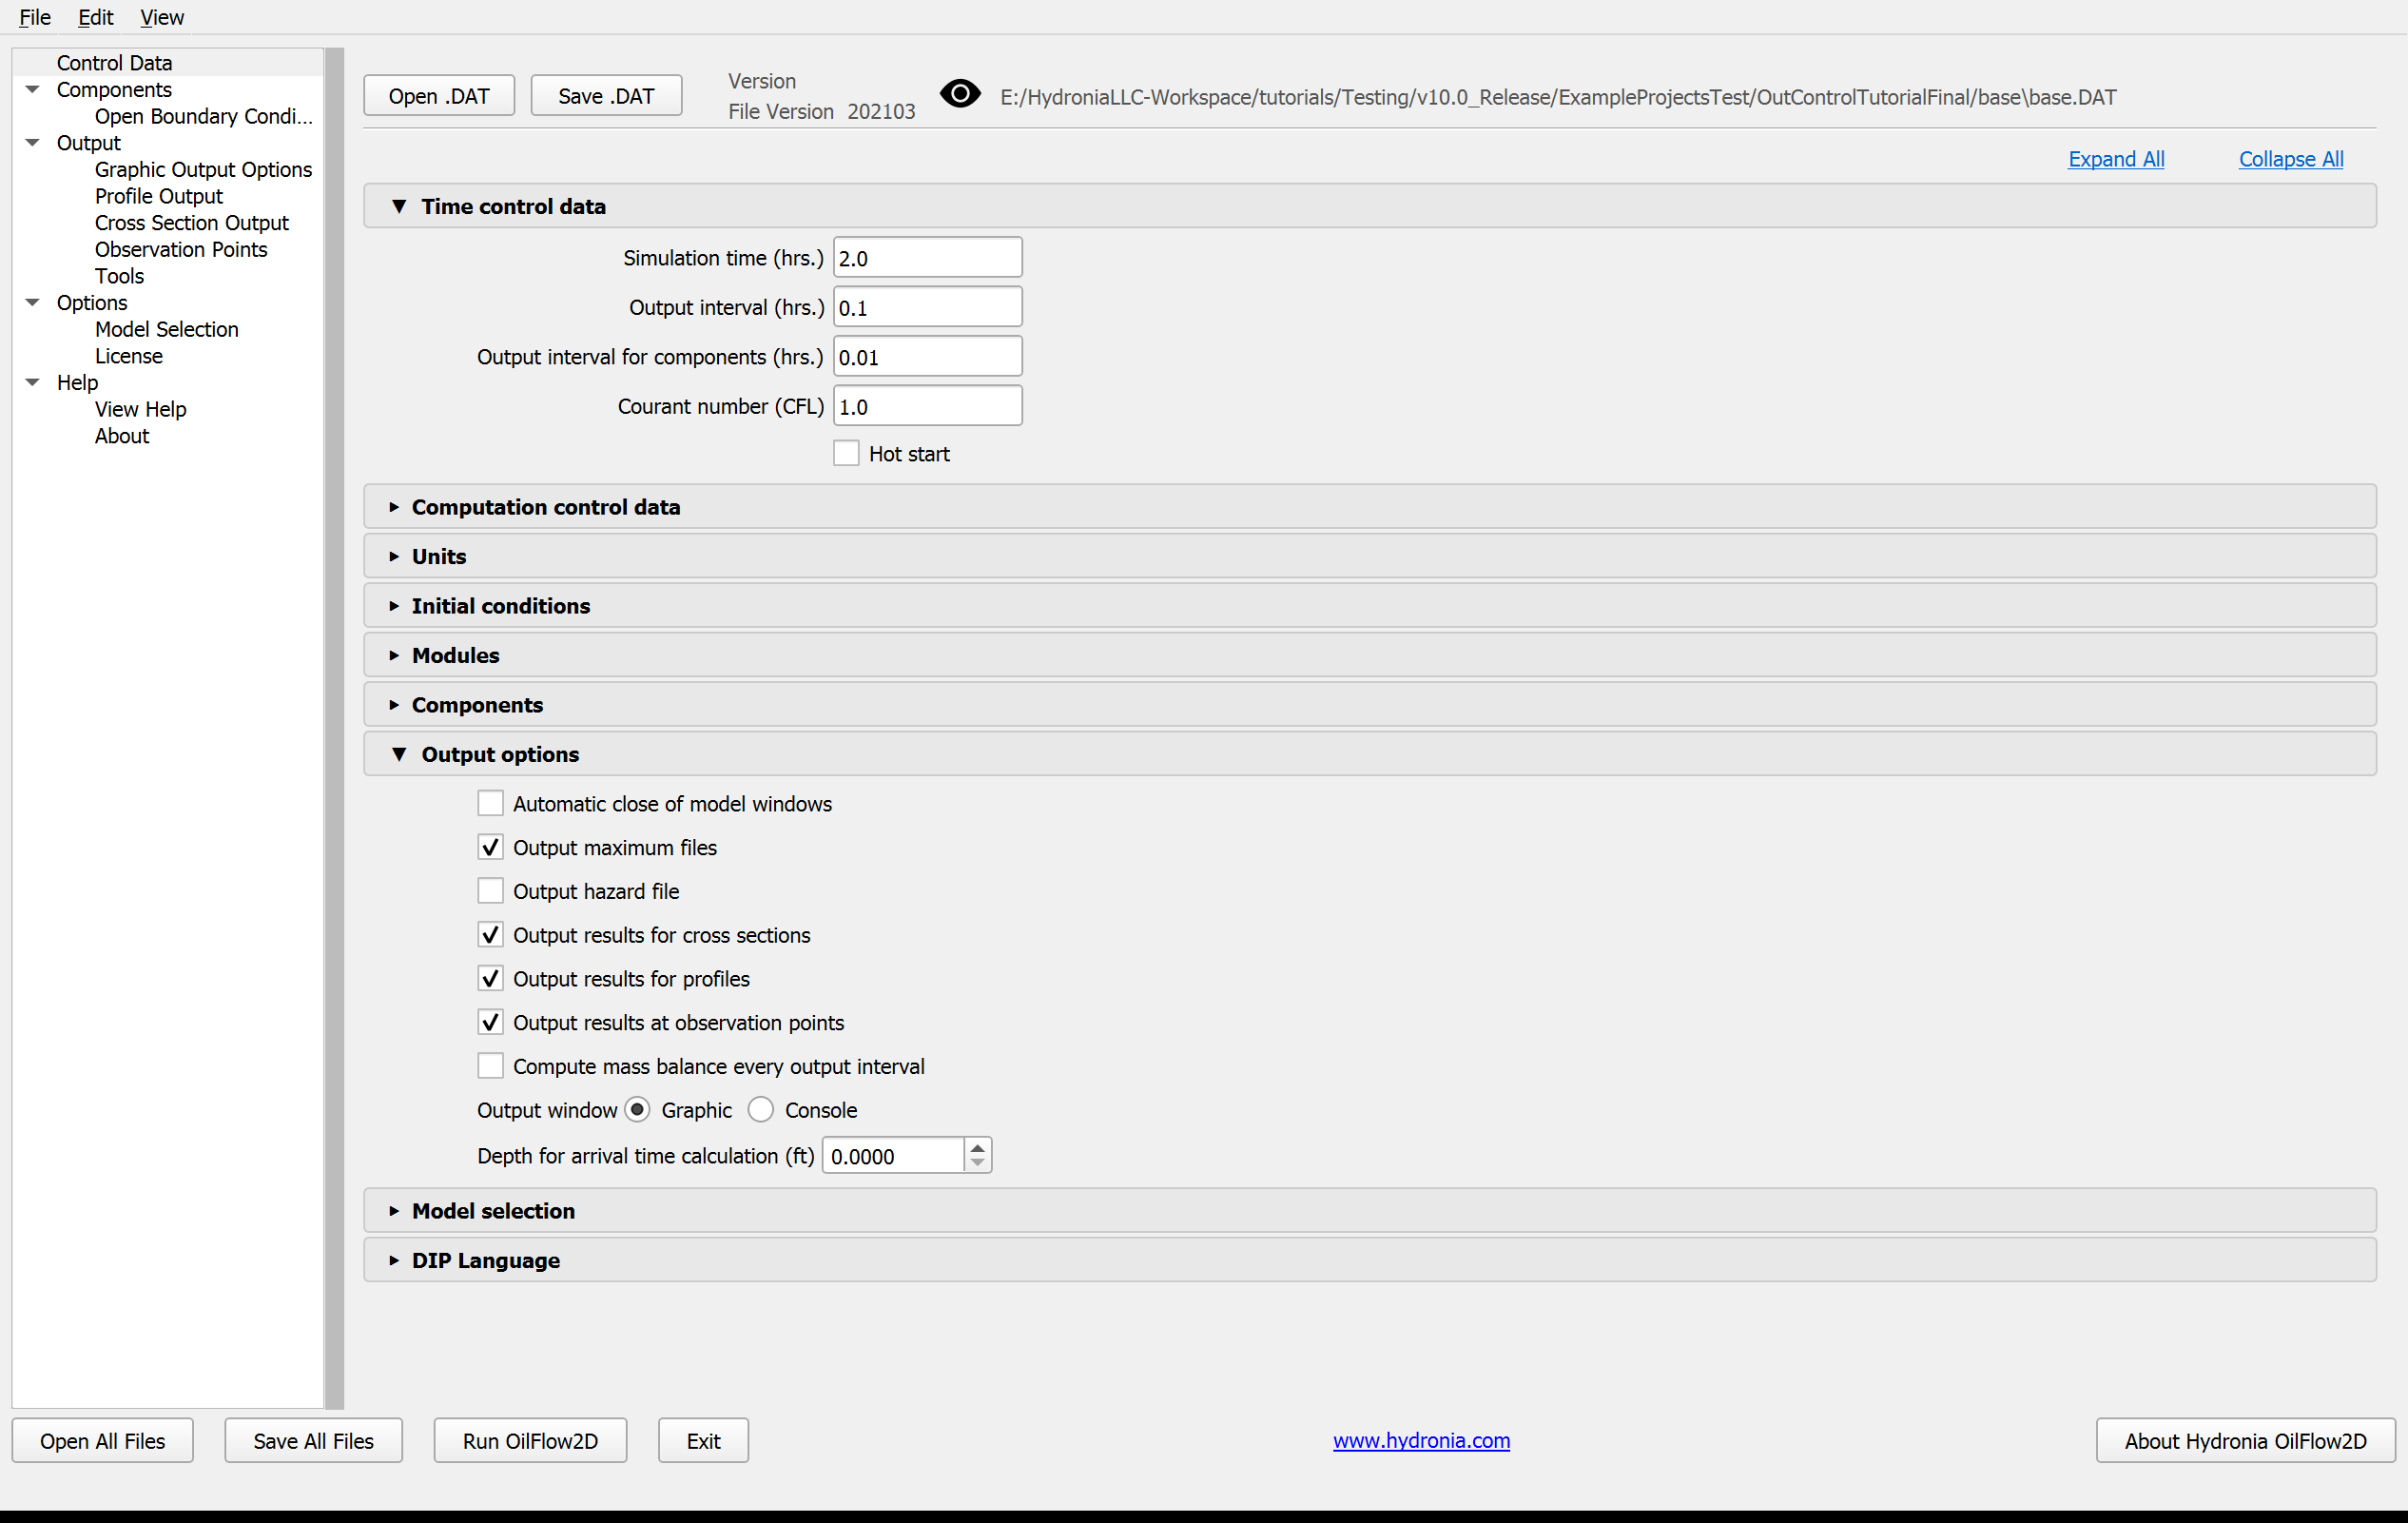Click the Expand All link
Viewport: 2408px width, 1523px height.
[x=2116, y=159]
